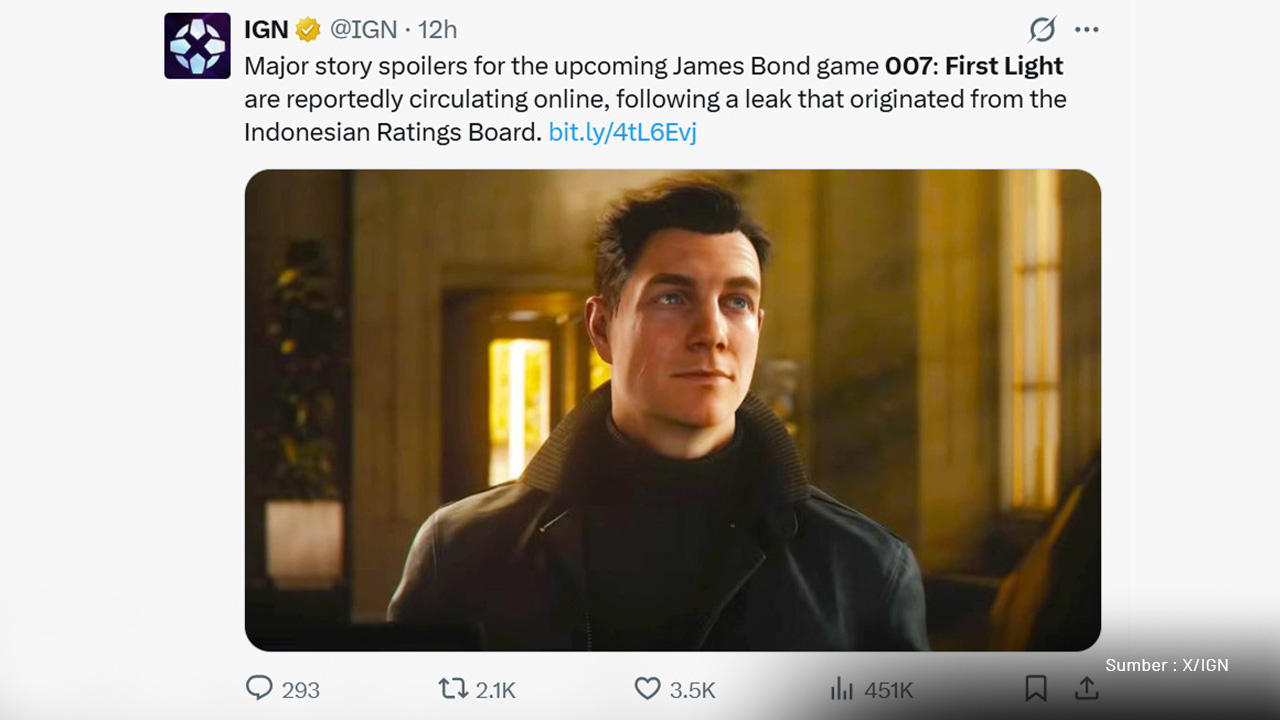
Task: Click the 2.1K reposts count
Action: (x=495, y=690)
